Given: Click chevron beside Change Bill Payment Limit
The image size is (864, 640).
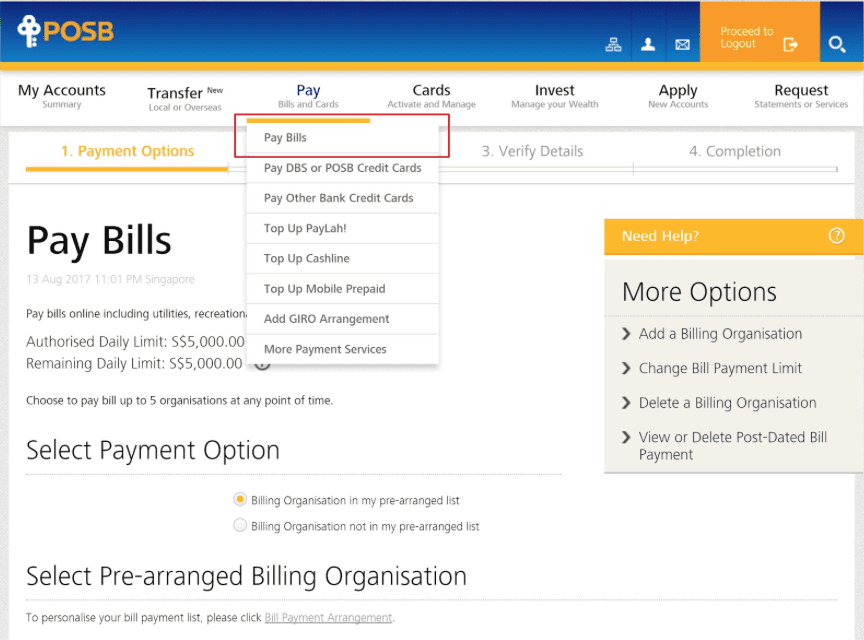Looking at the screenshot, I should coord(626,368).
